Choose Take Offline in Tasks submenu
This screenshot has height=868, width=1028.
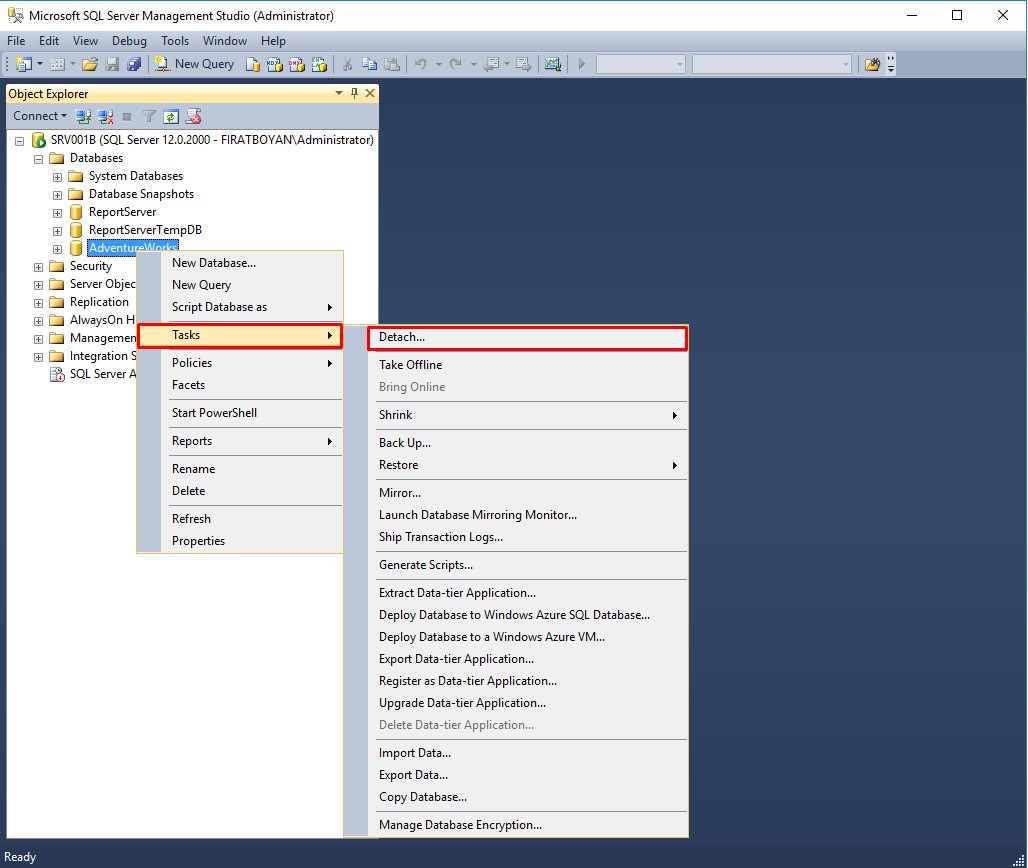coord(528,365)
